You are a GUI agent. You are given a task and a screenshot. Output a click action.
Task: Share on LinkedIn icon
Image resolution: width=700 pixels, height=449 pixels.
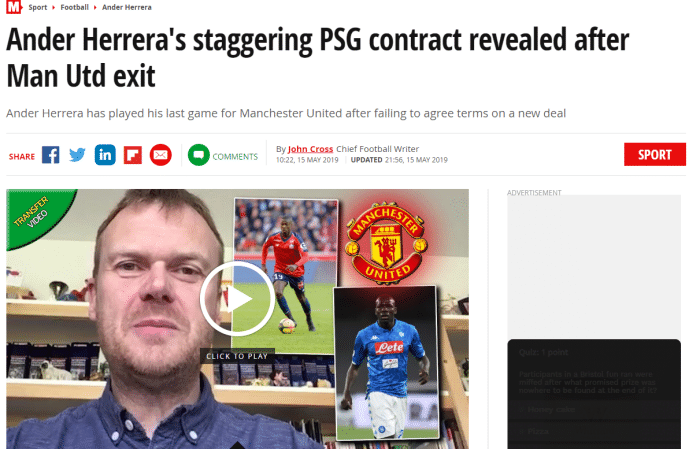[x=105, y=155]
